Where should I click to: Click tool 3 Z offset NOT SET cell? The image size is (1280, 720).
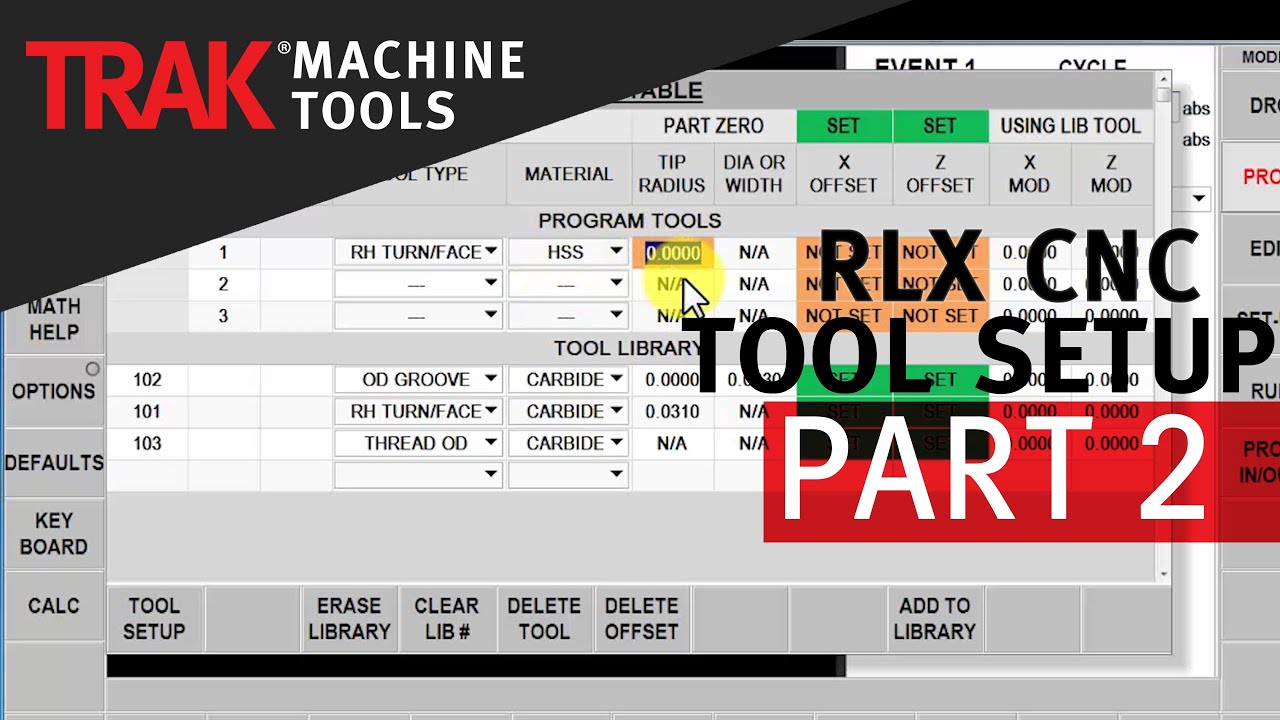tap(939, 316)
